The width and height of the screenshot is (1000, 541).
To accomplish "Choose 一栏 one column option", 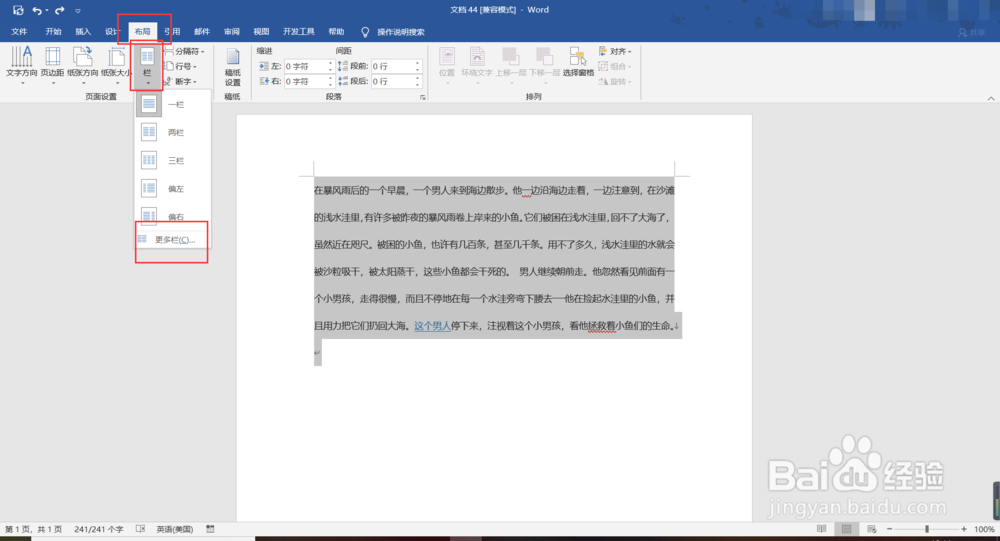I will [173, 104].
